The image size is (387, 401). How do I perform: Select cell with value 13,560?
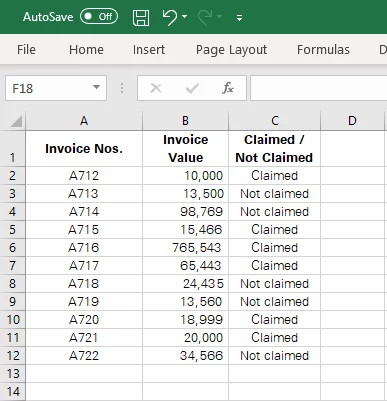click(x=185, y=302)
